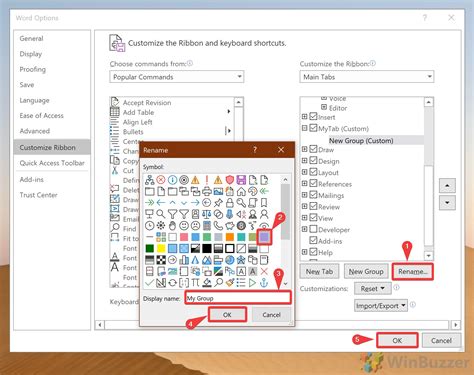474x375 pixels.
Task: Choose the piggy bank symbol
Action: [230, 226]
